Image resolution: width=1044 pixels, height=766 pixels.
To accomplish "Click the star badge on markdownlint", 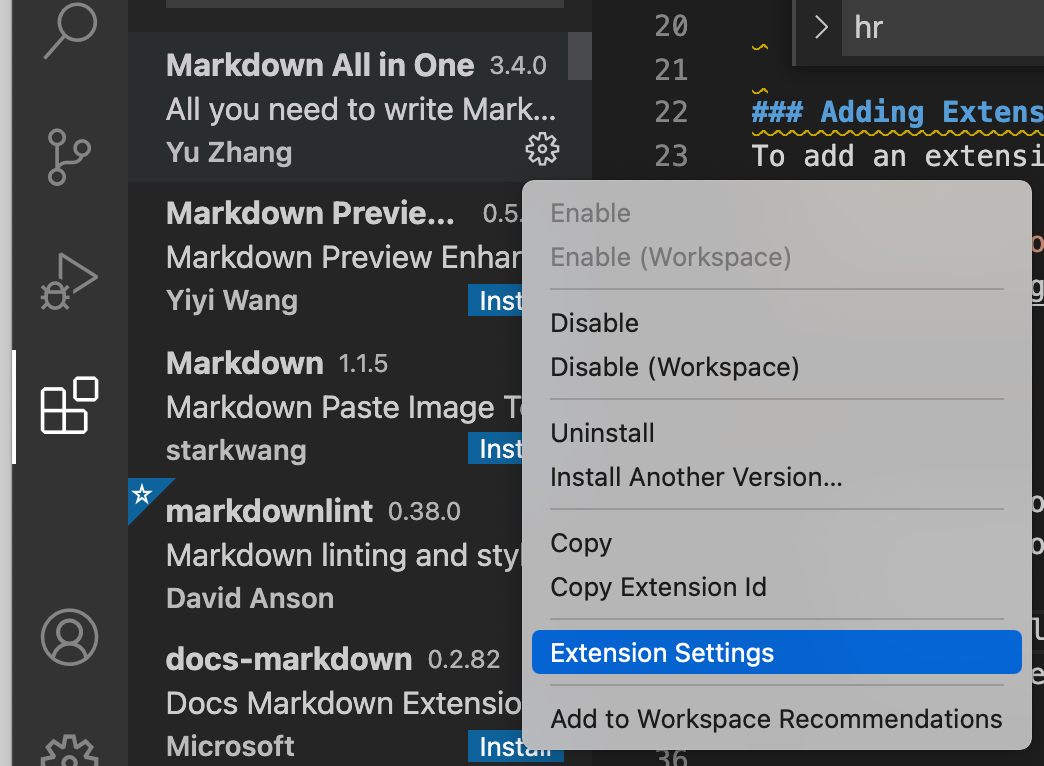I will coord(141,493).
